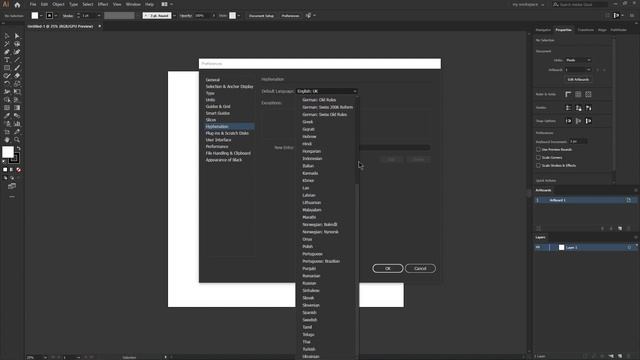Select the Eraser tool
The height and width of the screenshot is (360, 640).
coord(17,76)
